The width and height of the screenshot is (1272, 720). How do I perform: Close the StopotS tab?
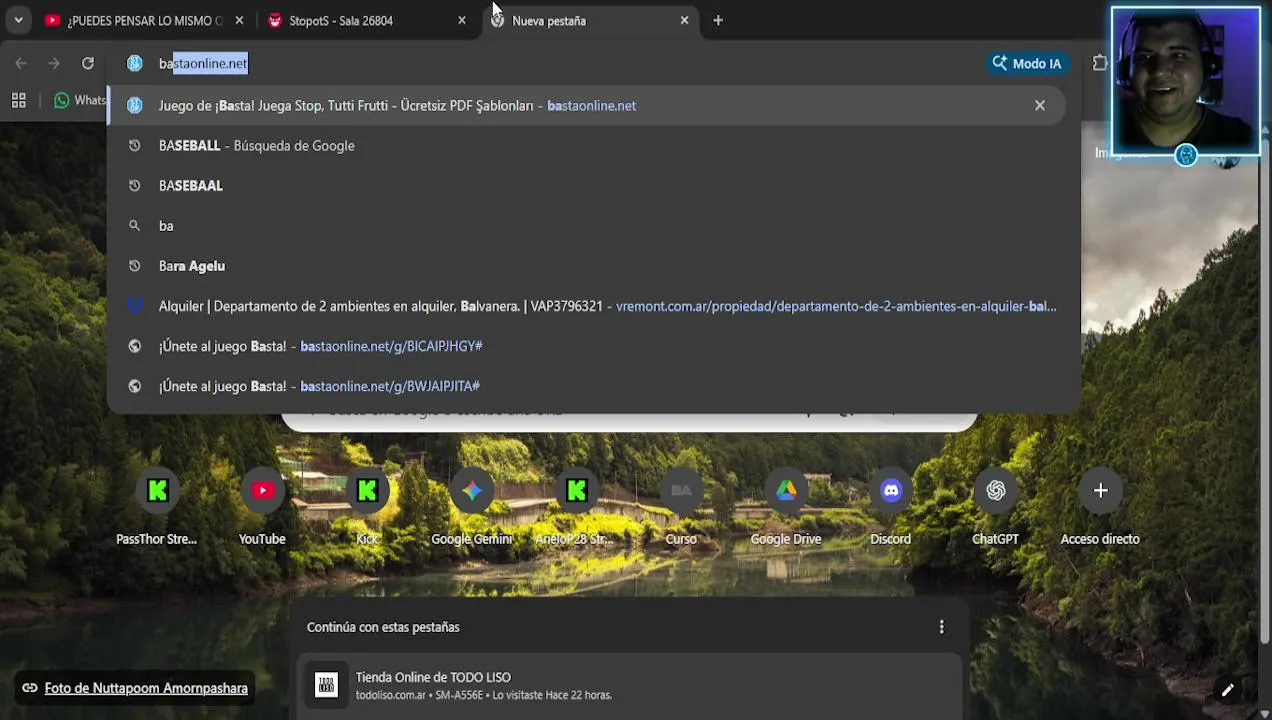(x=462, y=20)
